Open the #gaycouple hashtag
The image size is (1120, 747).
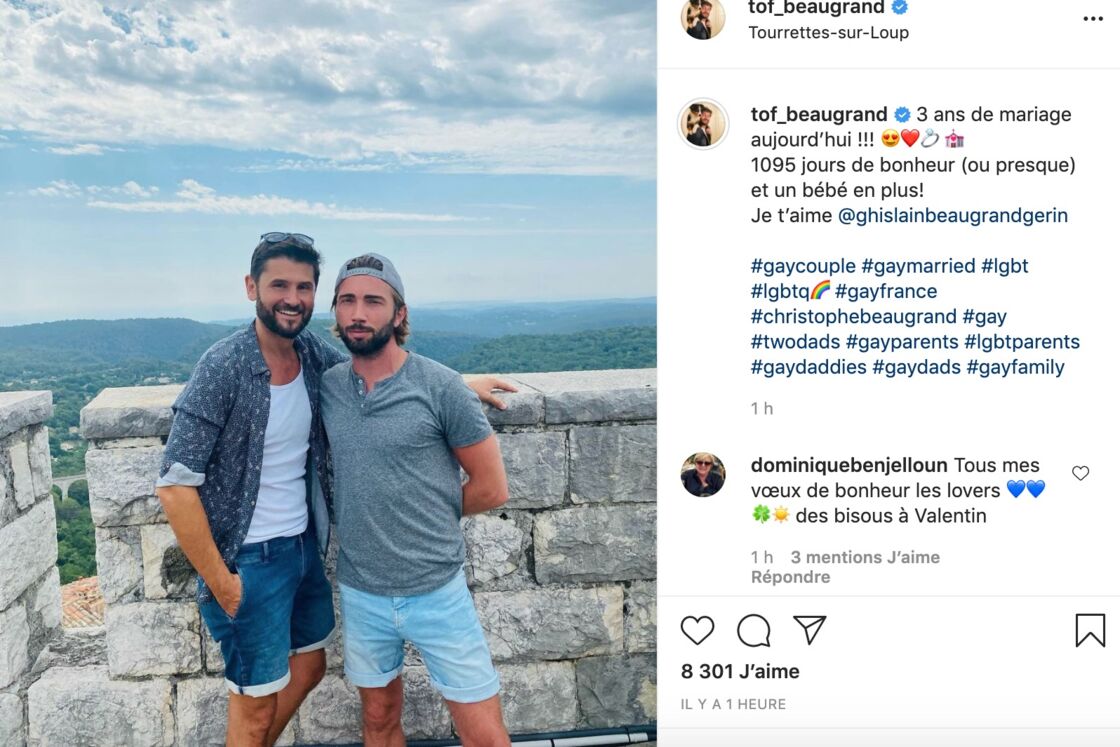803,266
